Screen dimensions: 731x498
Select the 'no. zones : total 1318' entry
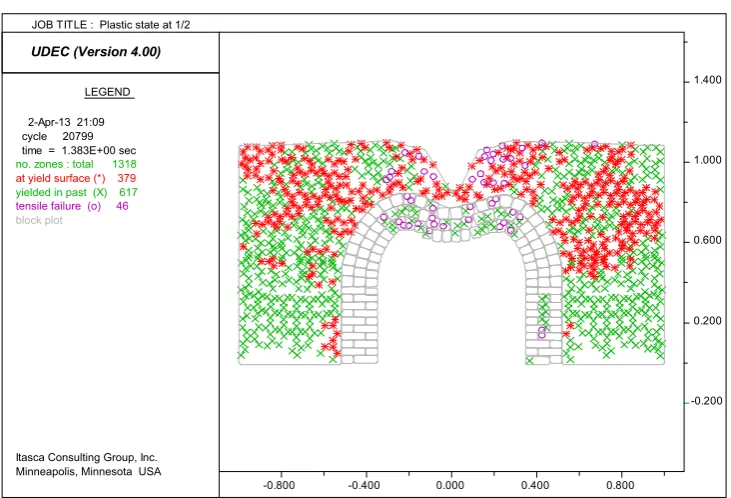tap(76, 164)
